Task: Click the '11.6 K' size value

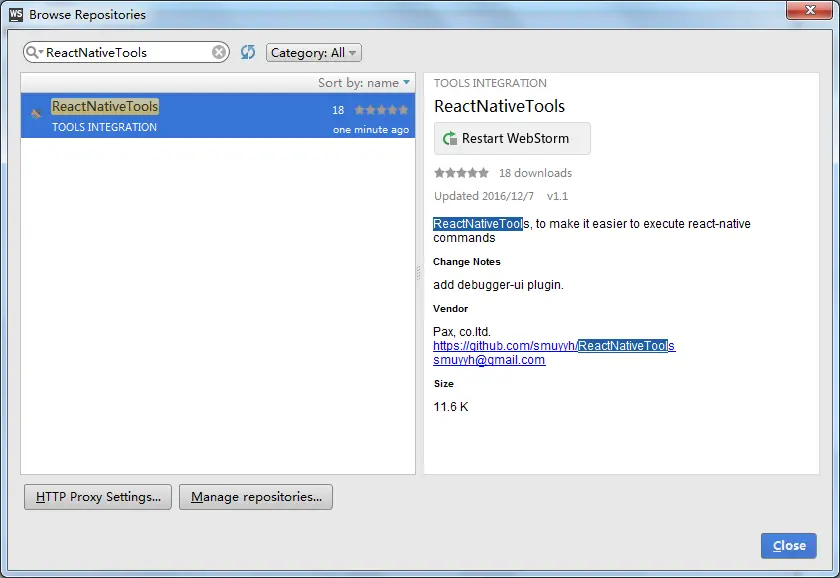Action: pyautogui.click(x=451, y=407)
